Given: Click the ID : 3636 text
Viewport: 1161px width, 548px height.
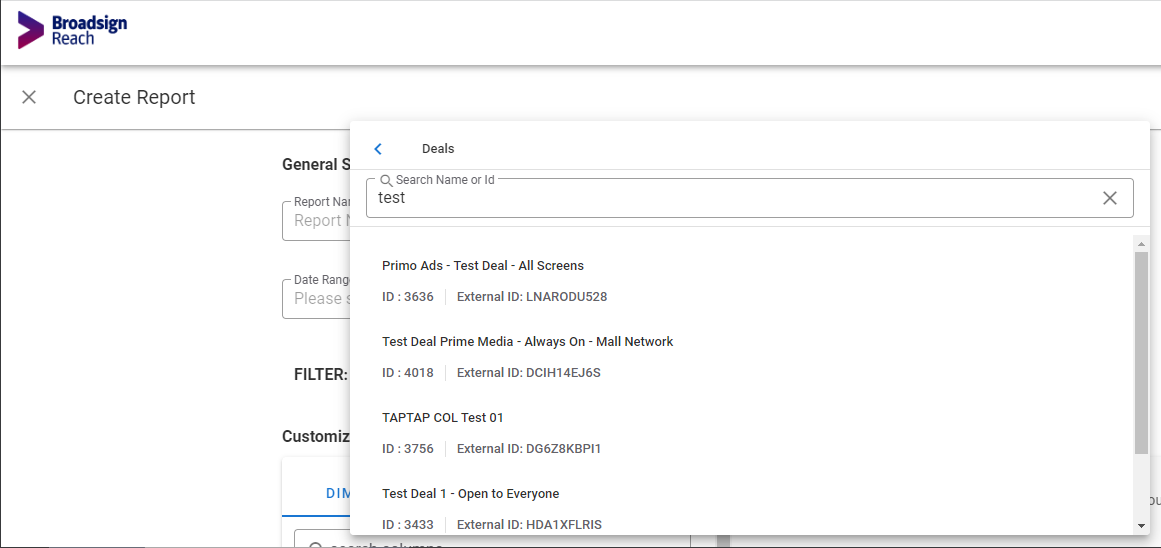Looking at the screenshot, I should pyautogui.click(x=407, y=297).
